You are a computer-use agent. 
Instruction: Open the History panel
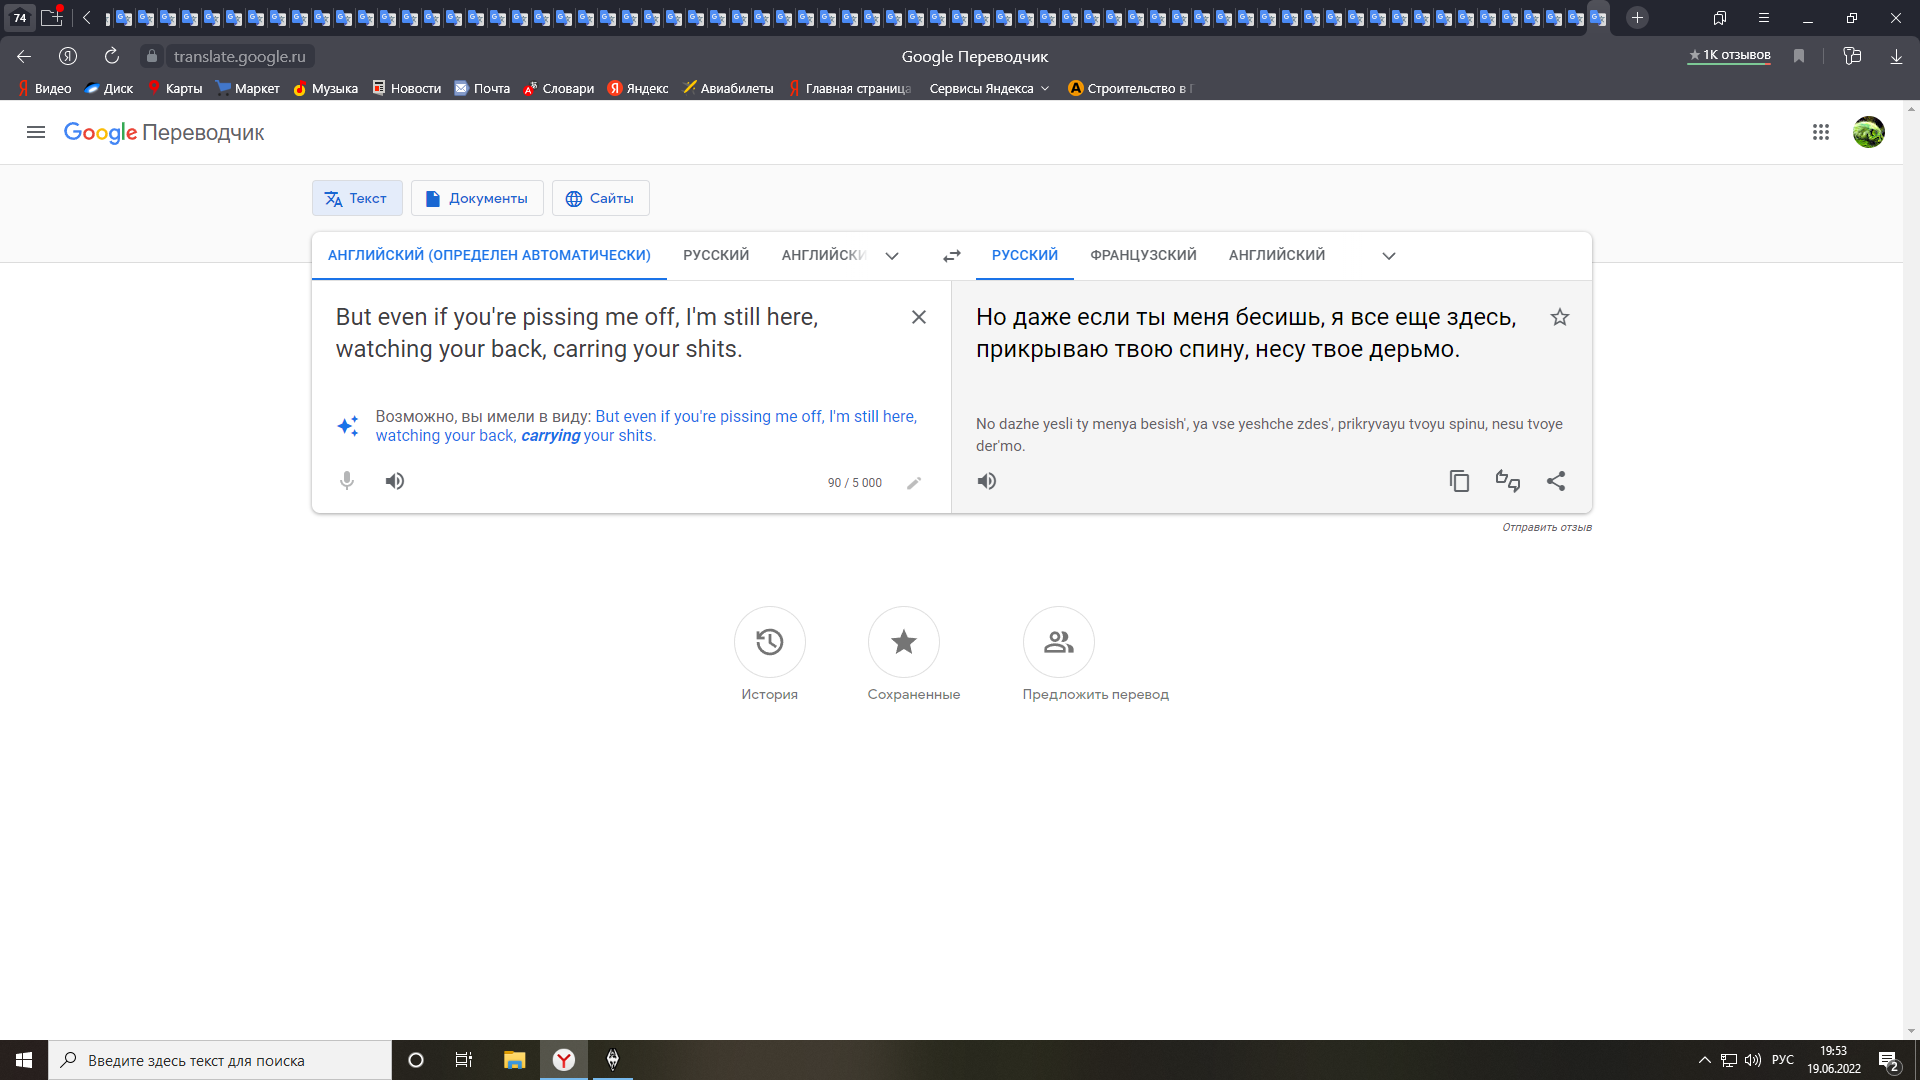click(769, 642)
